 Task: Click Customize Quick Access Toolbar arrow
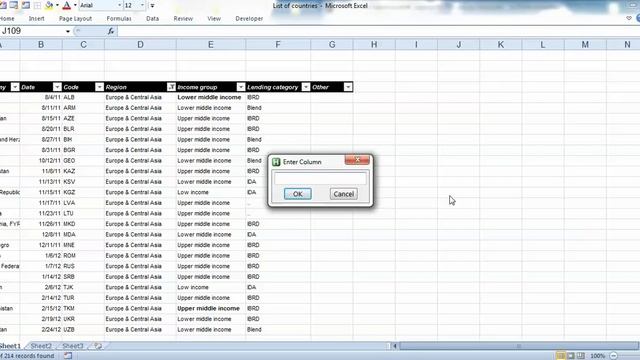point(152,6)
